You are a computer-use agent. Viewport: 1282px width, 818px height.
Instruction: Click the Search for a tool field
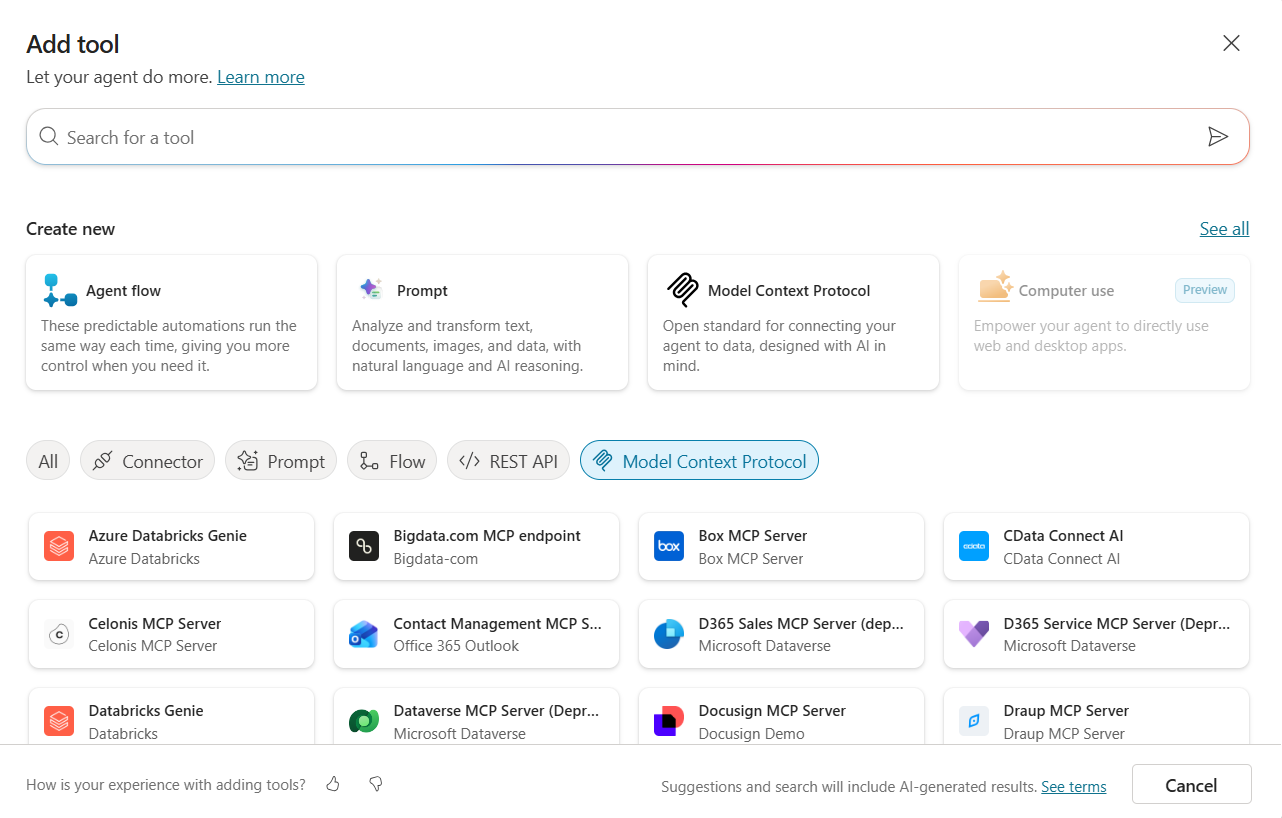click(620, 137)
